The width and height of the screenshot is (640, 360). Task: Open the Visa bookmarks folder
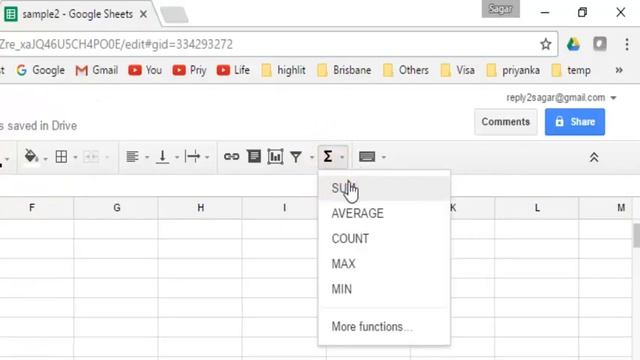(x=458, y=70)
